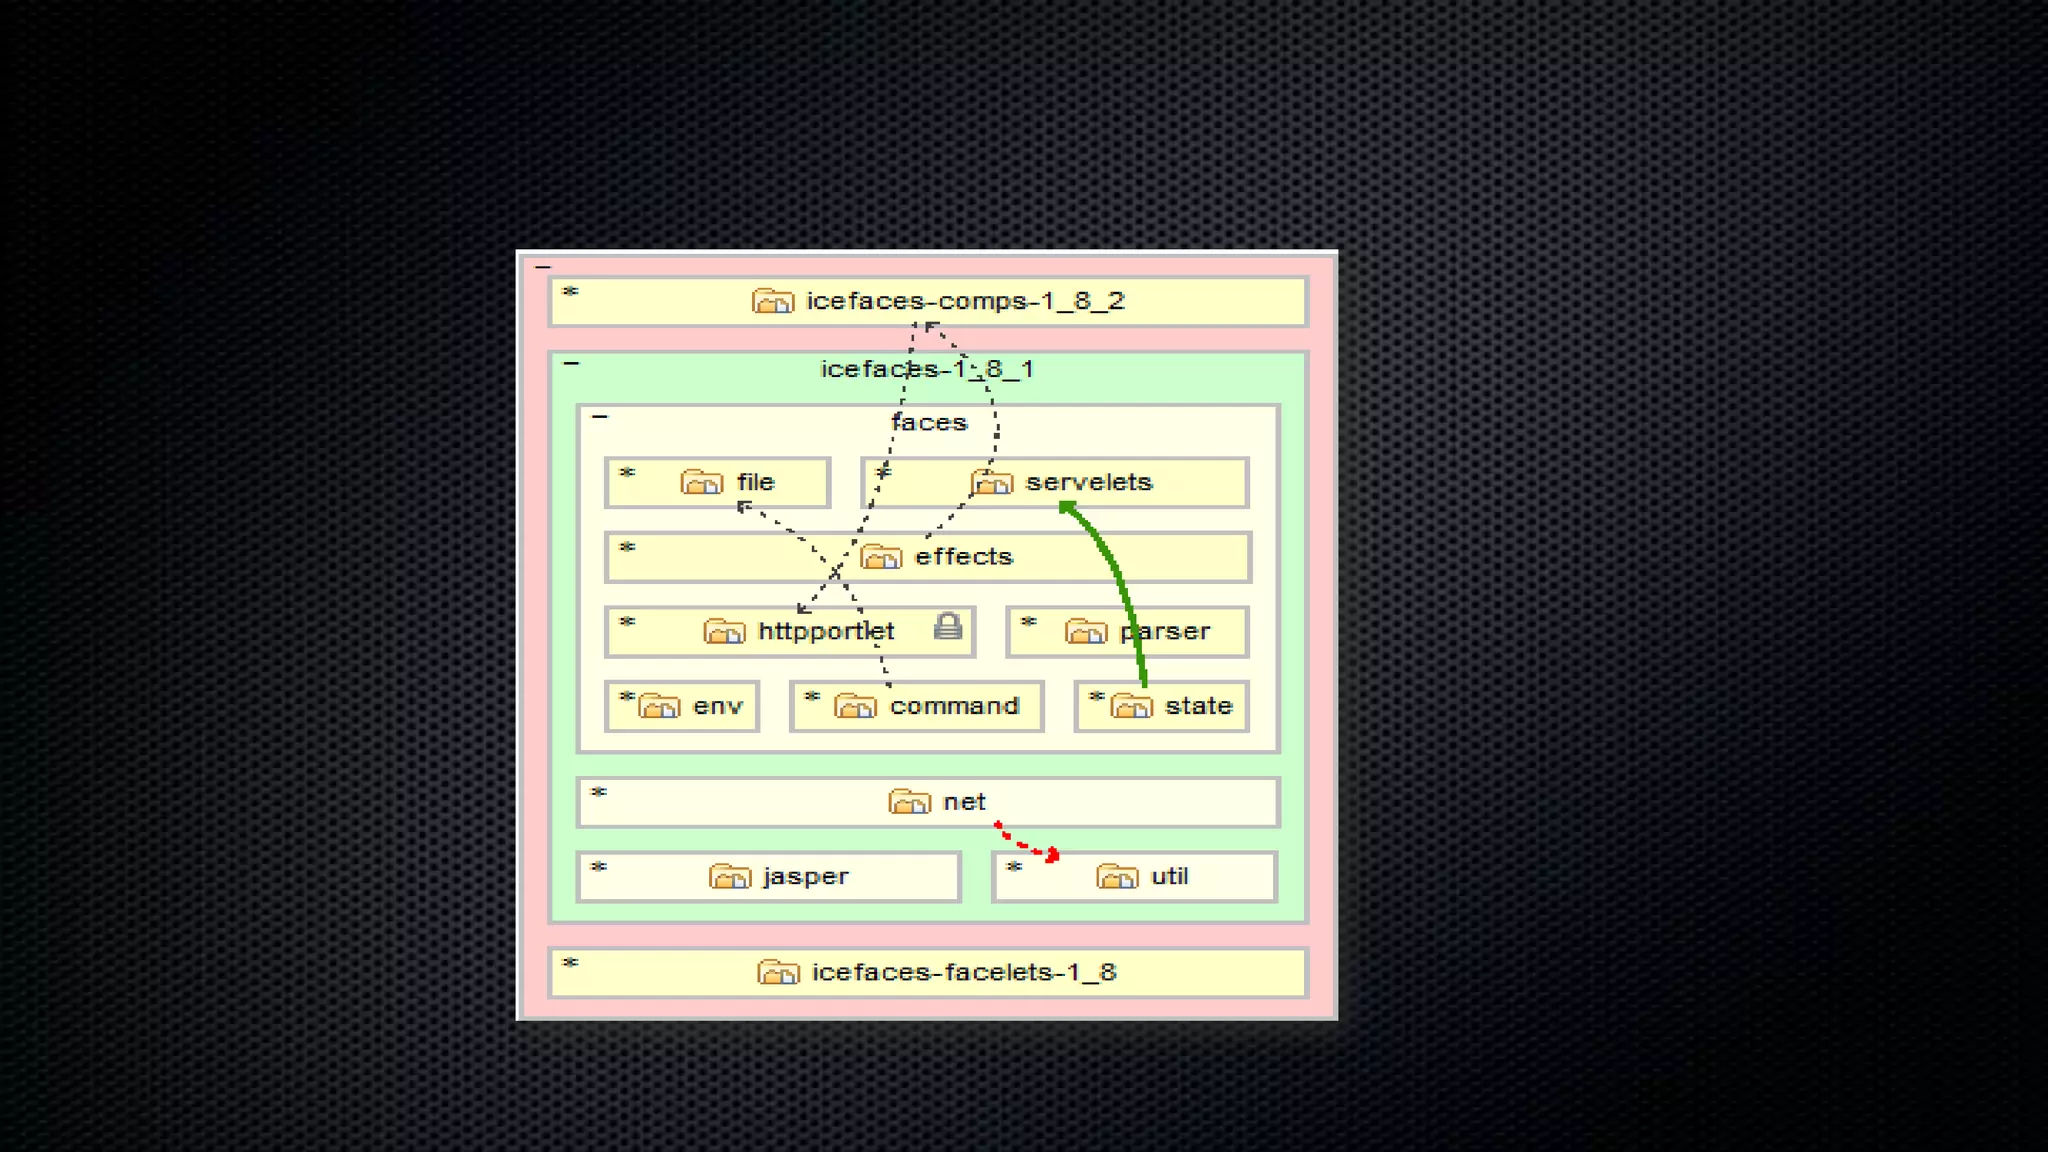
Task: Select the servelets label
Action: click(1089, 482)
